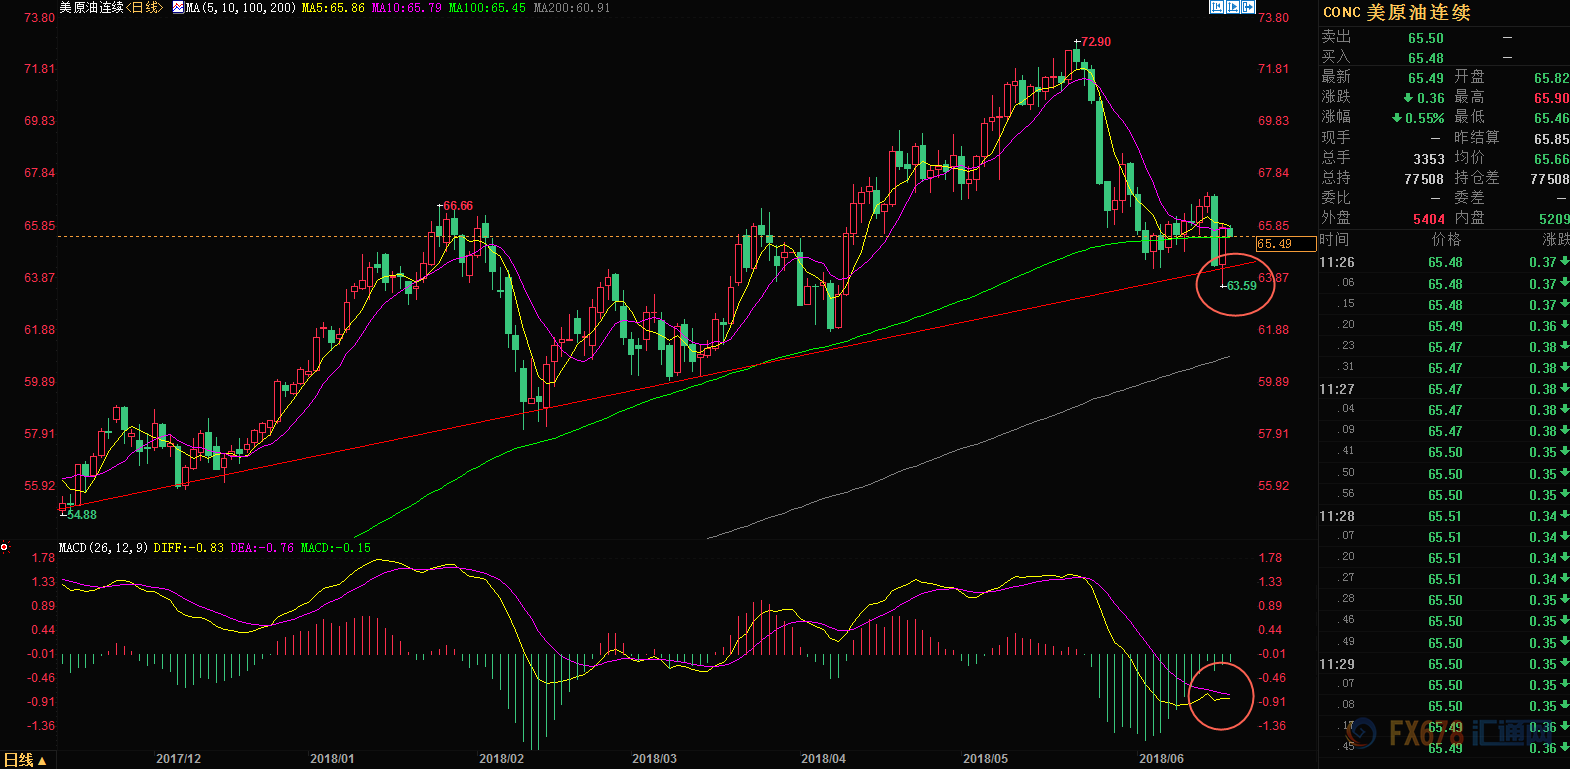
Task: Select the 11:28 tick row
Action: (1444, 516)
